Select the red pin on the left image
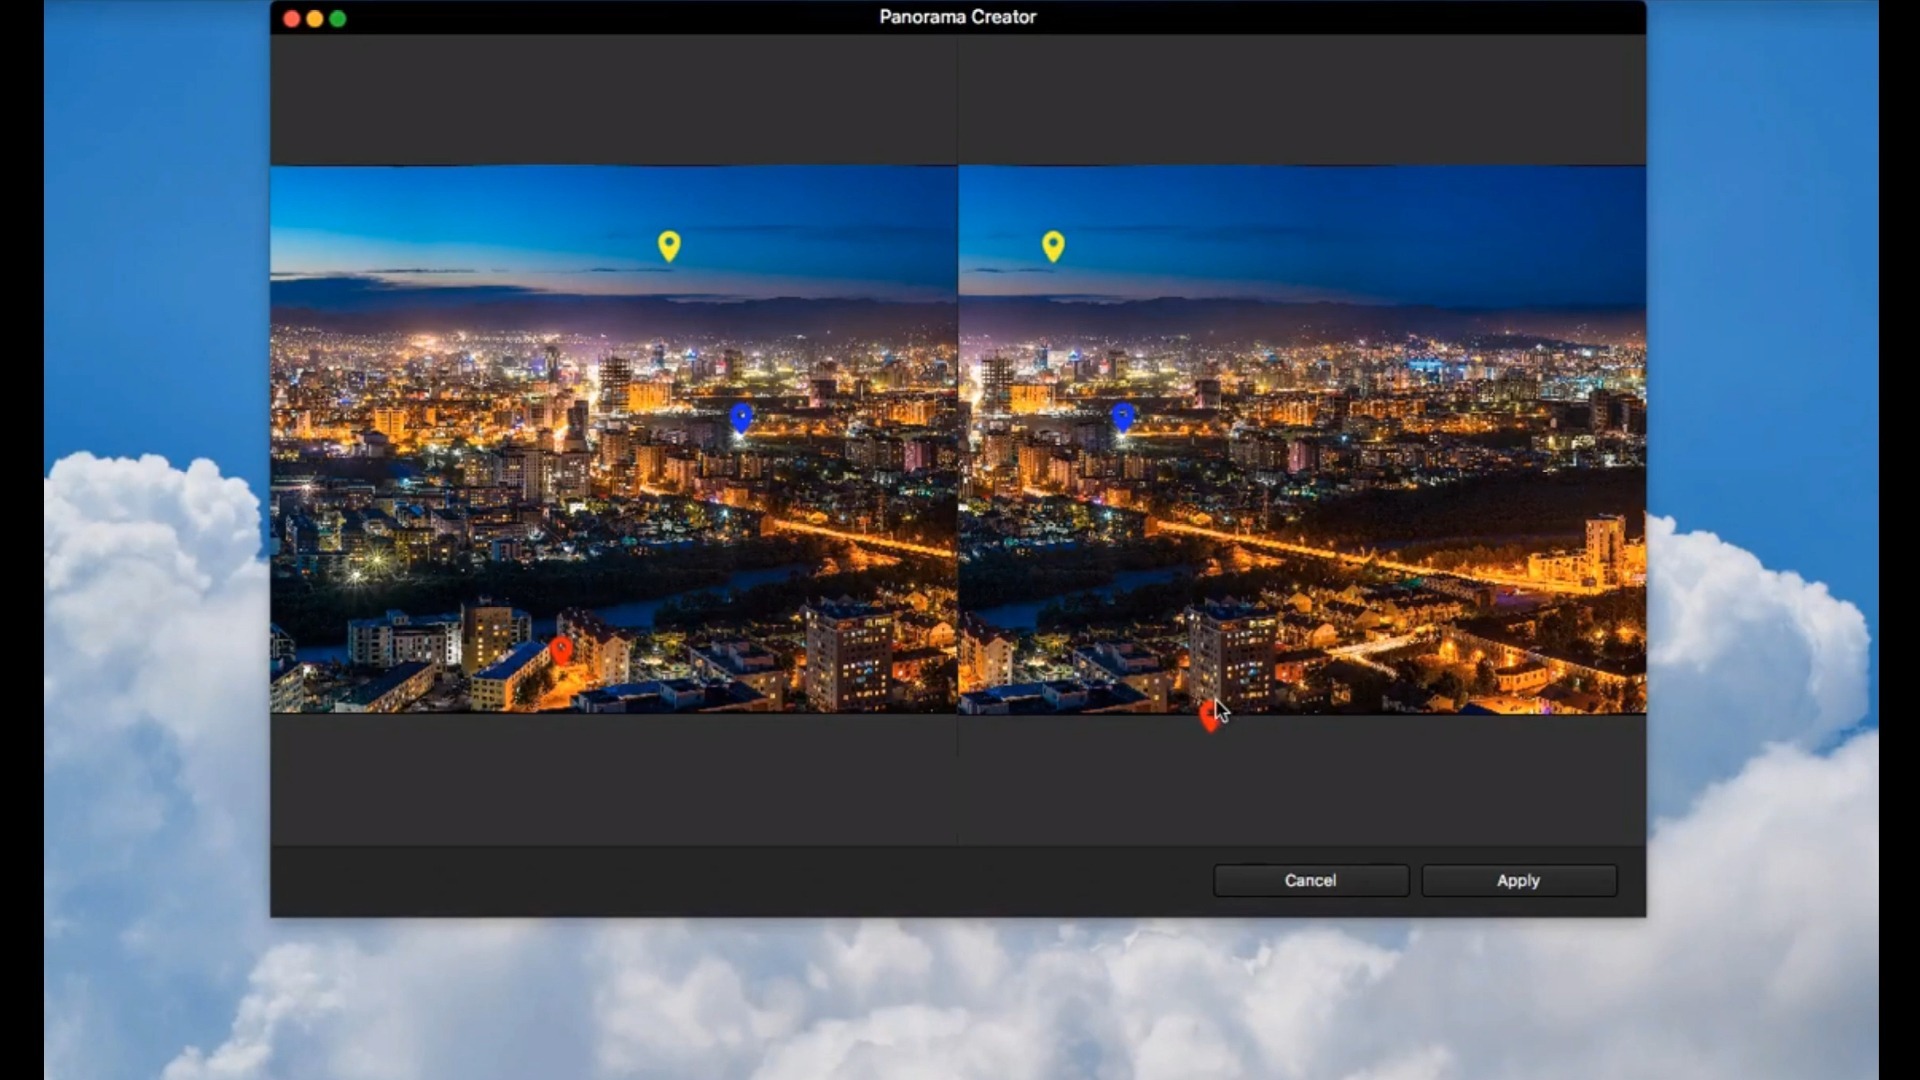The image size is (1920, 1080). [561, 651]
